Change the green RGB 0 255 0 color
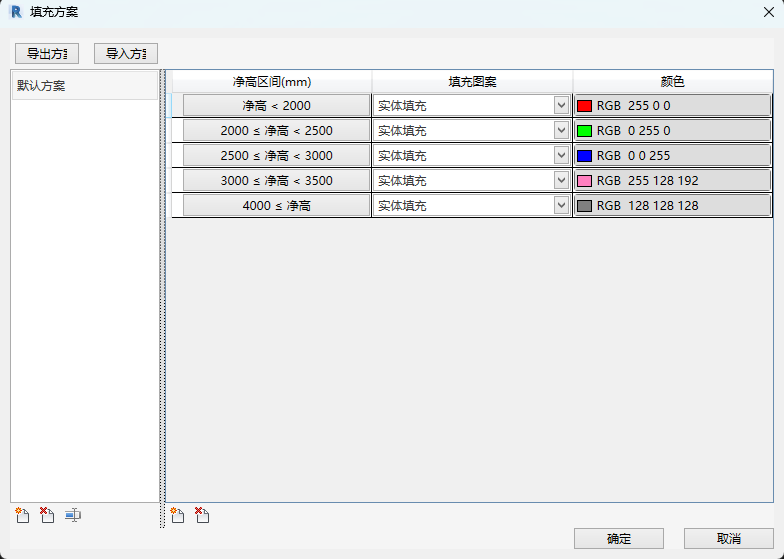Screen dimensions: 784x559 pos(672,130)
